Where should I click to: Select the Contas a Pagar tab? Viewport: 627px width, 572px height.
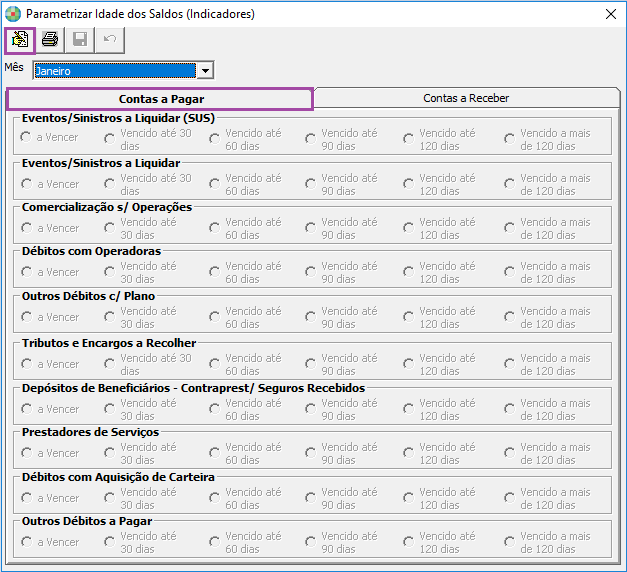(160, 99)
